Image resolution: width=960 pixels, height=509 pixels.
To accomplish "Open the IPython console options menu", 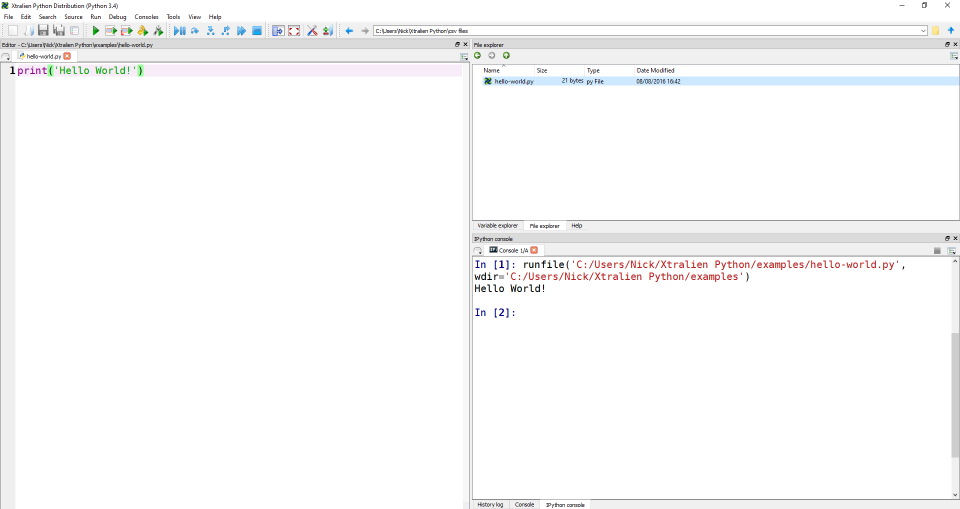I will [953, 250].
